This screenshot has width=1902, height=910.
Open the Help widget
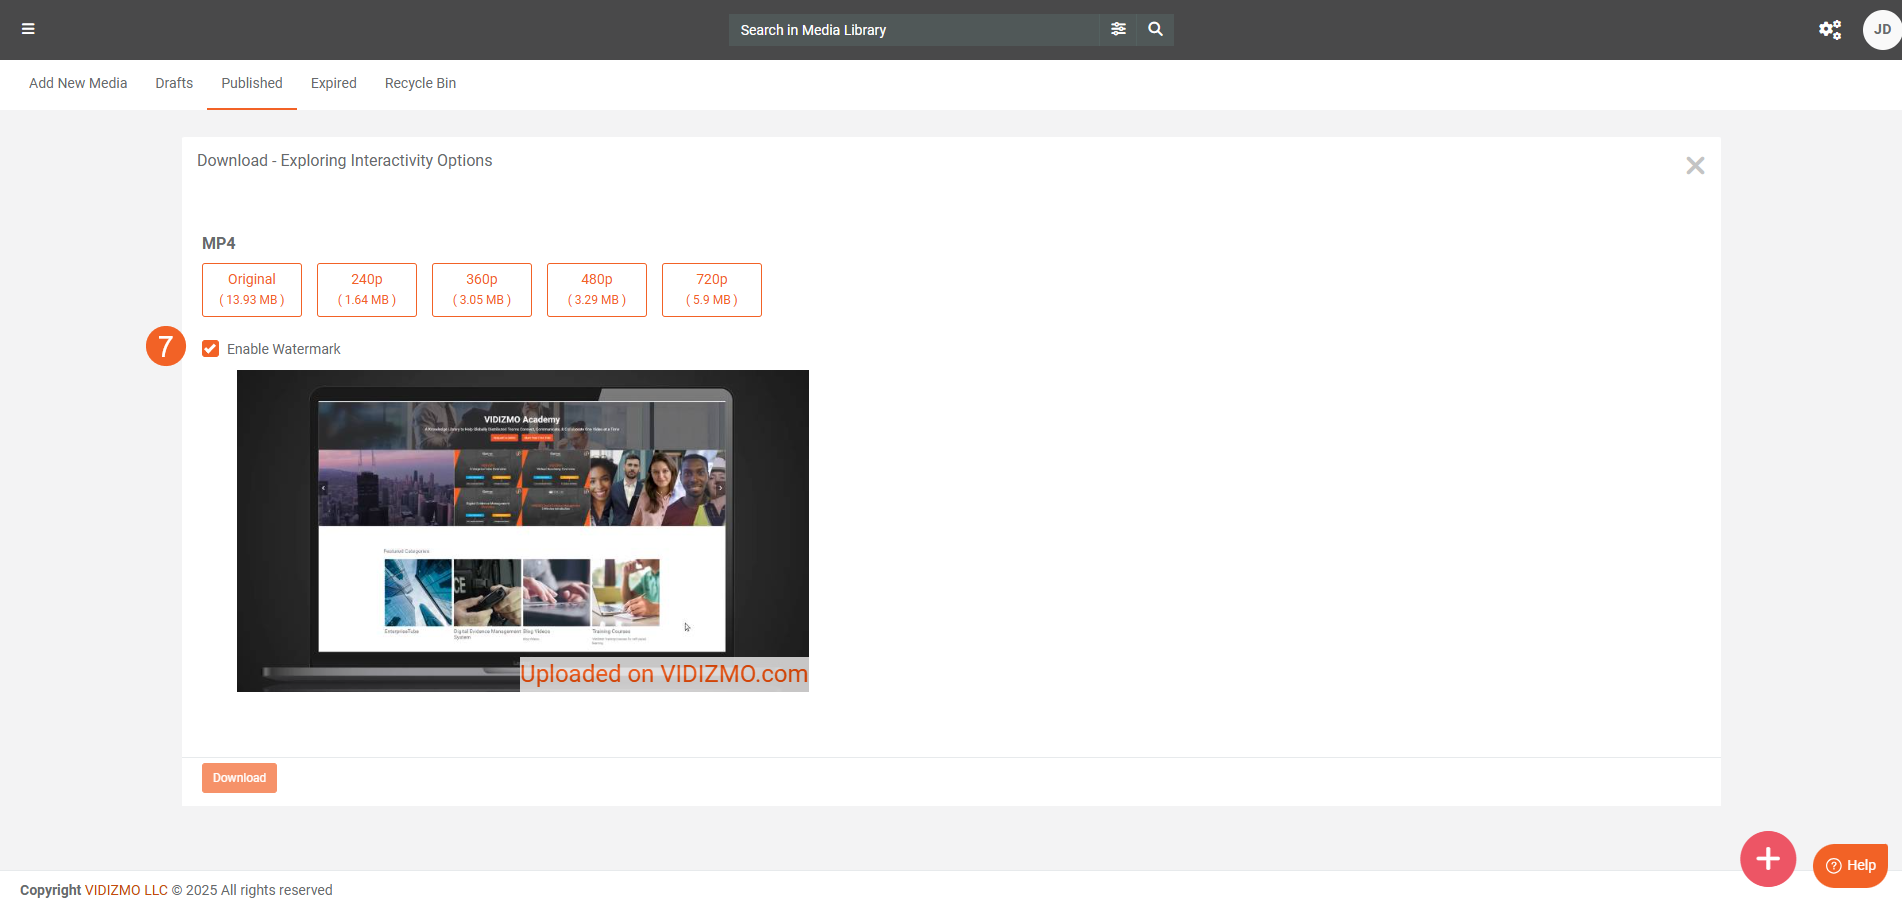1849,865
